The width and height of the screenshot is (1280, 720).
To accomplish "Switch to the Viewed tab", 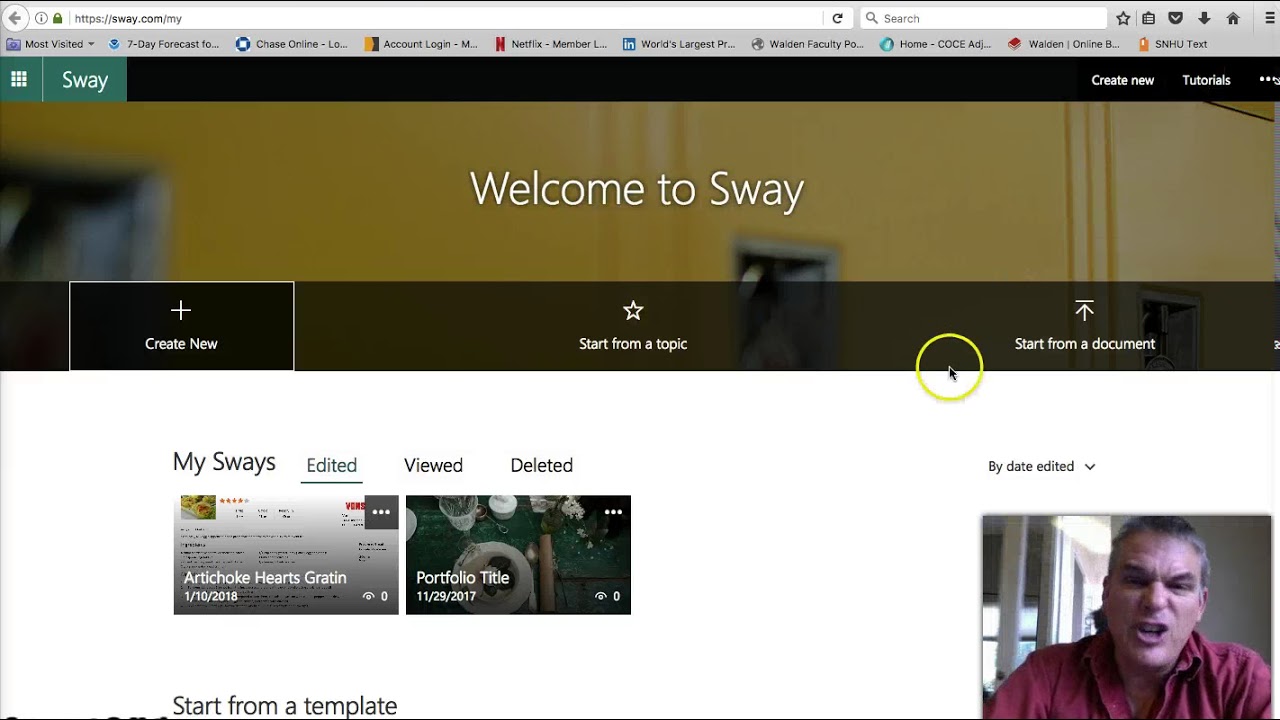I will (433, 466).
